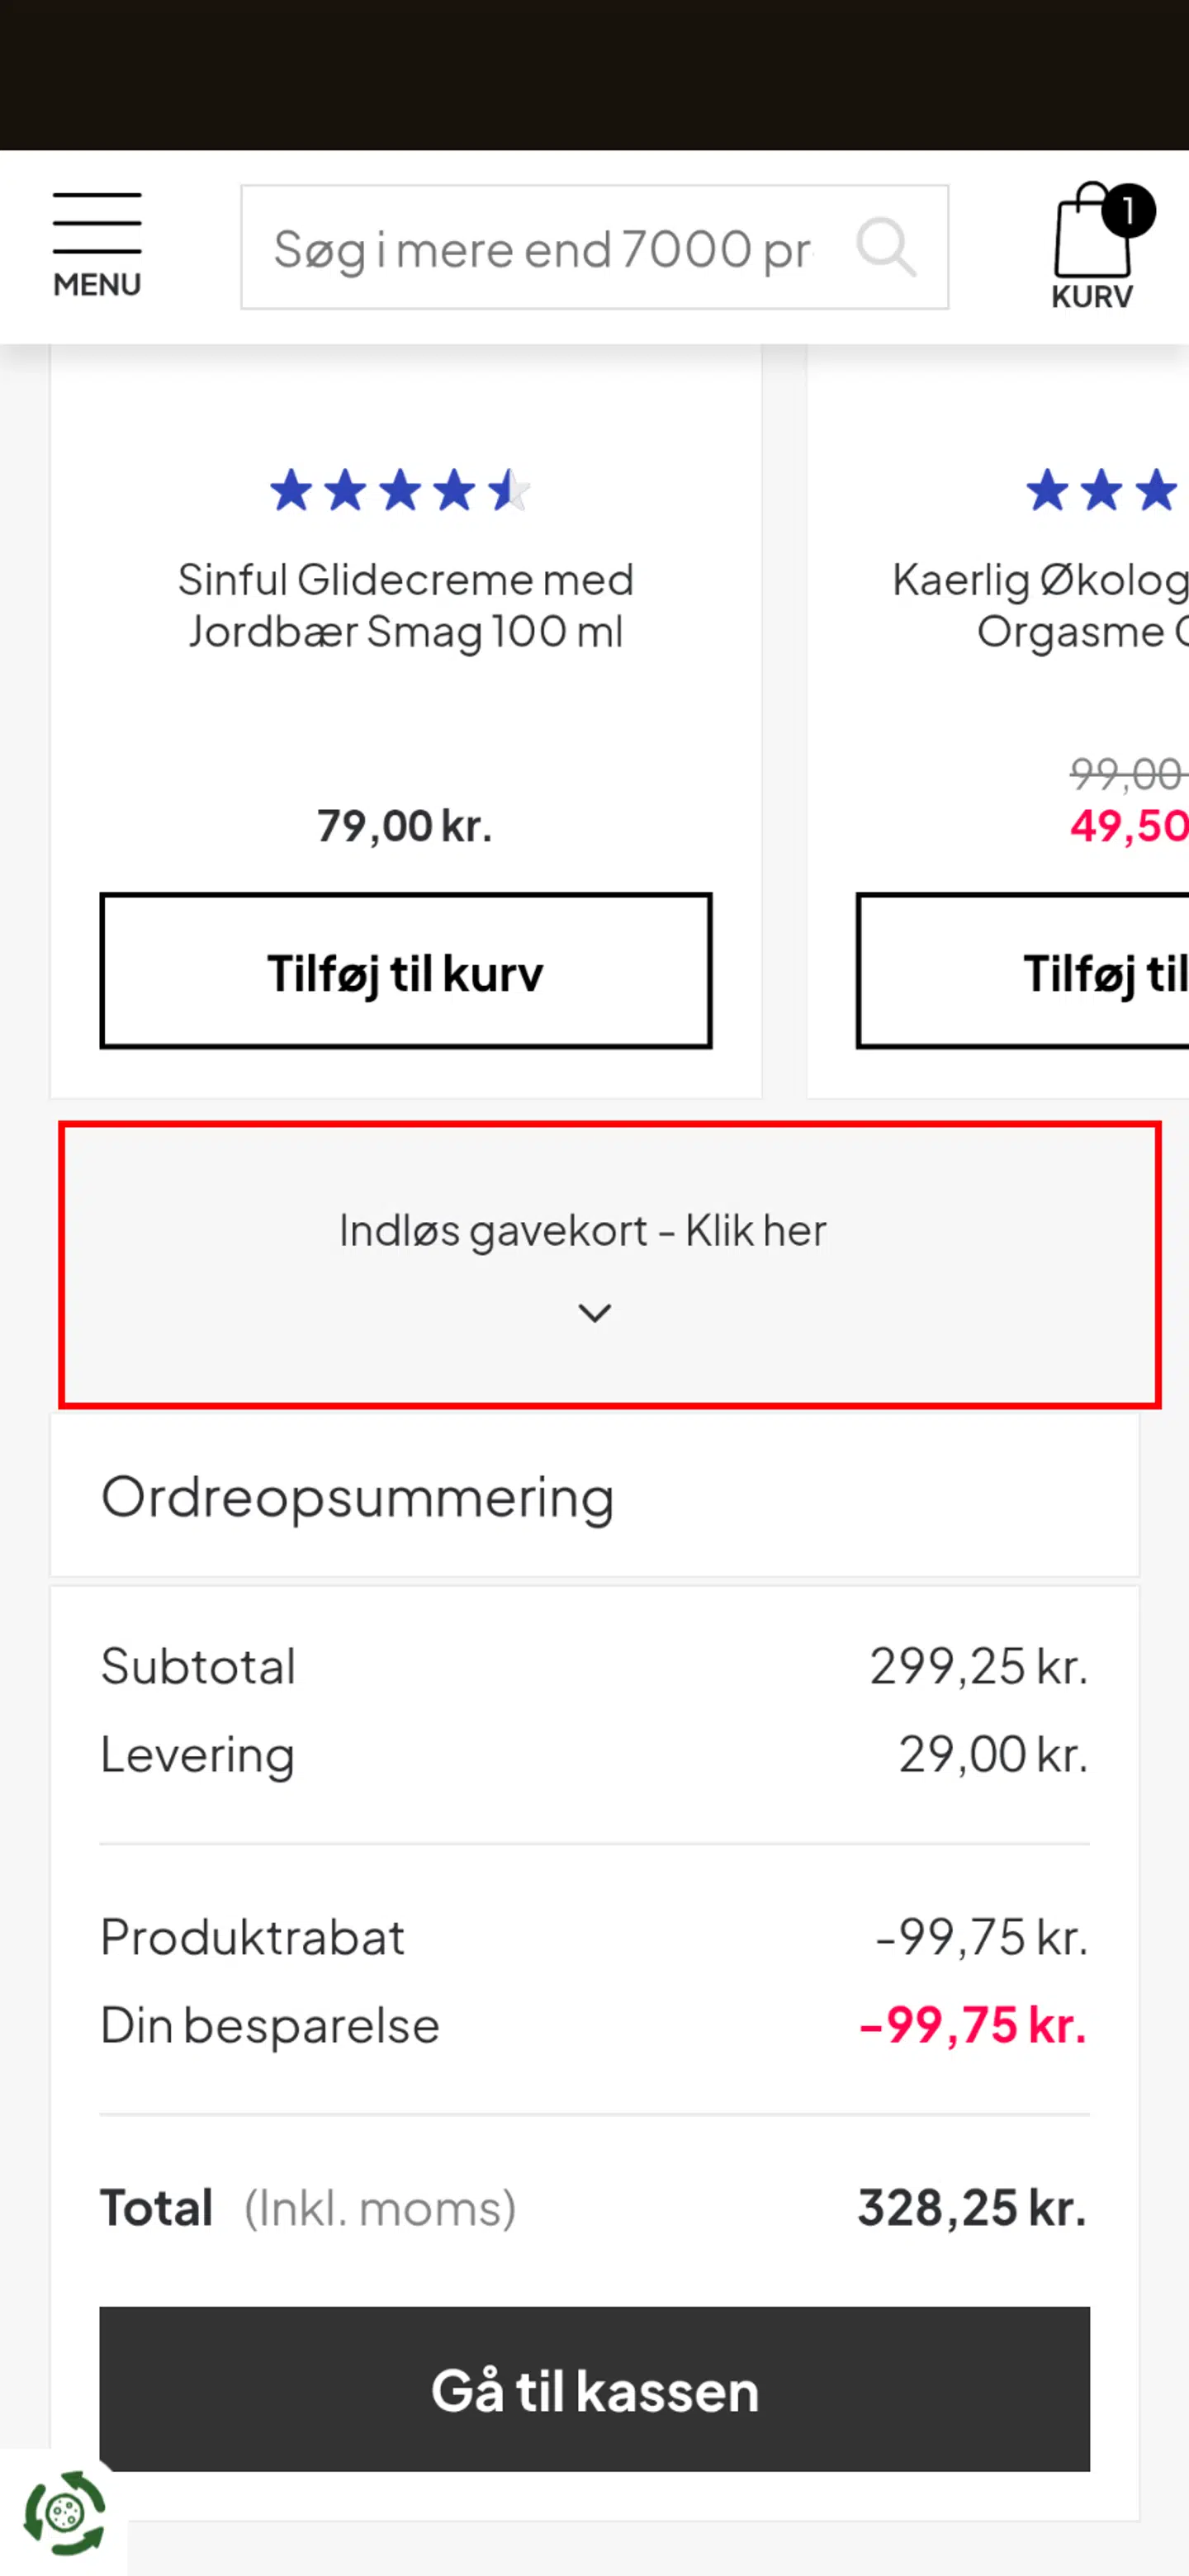Open Sinful Glidecreme med Jordbær Smag product
This screenshot has width=1189, height=2576.
[x=406, y=606]
